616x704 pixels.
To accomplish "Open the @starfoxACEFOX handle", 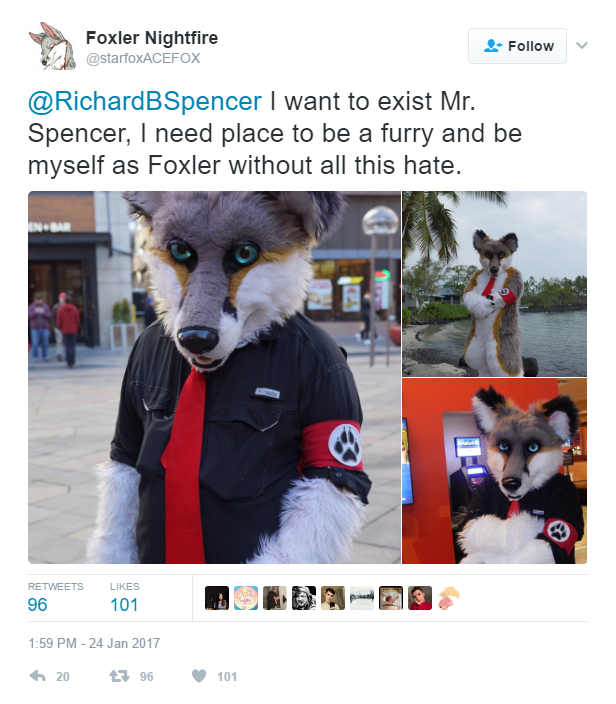I will [x=143, y=58].
